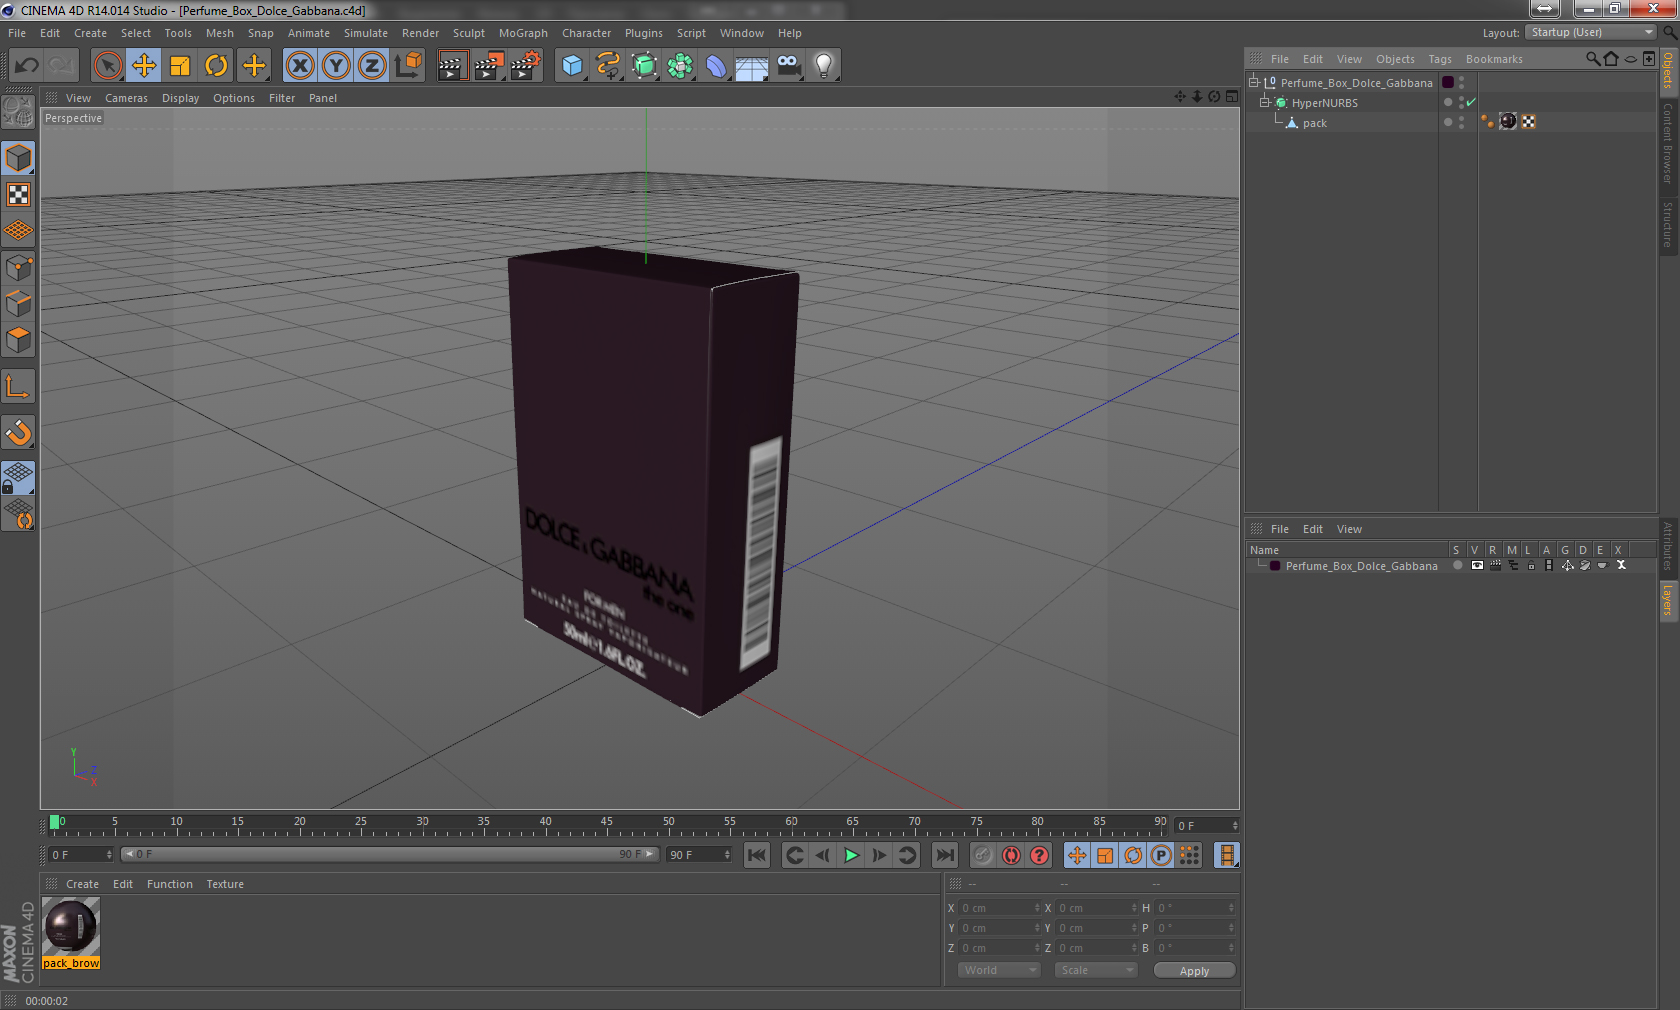1680x1010 pixels.
Task: Switch to Polygons mode
Action: pos(18,341)
